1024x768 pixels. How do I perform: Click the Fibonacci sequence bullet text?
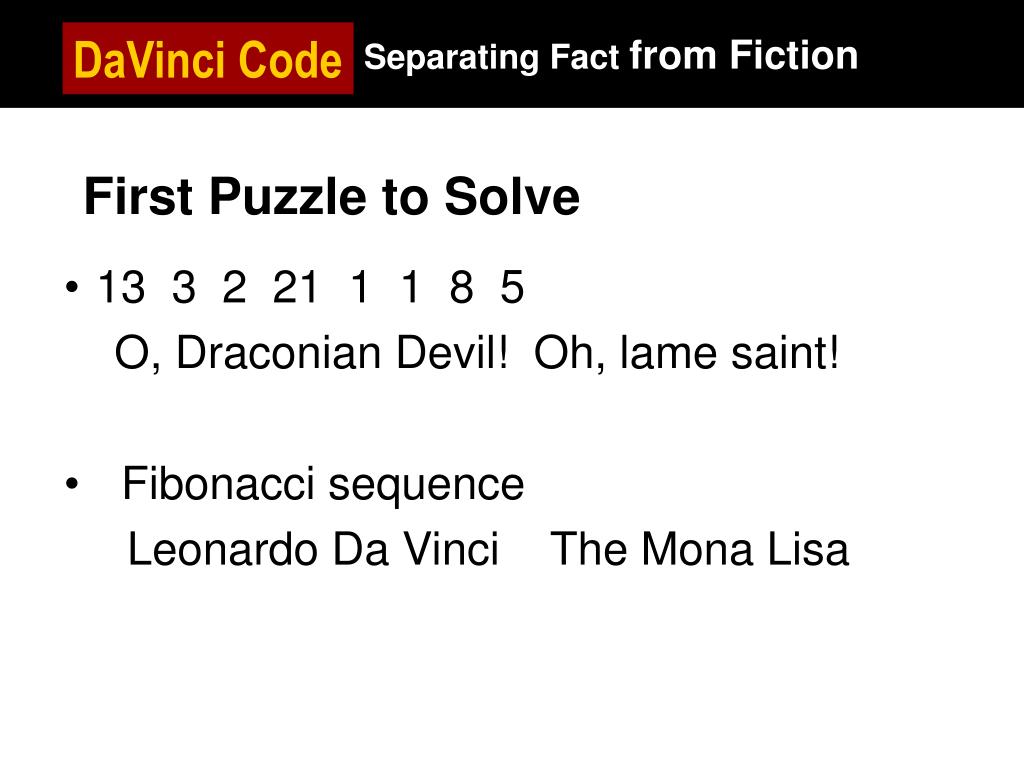[323, 485]
